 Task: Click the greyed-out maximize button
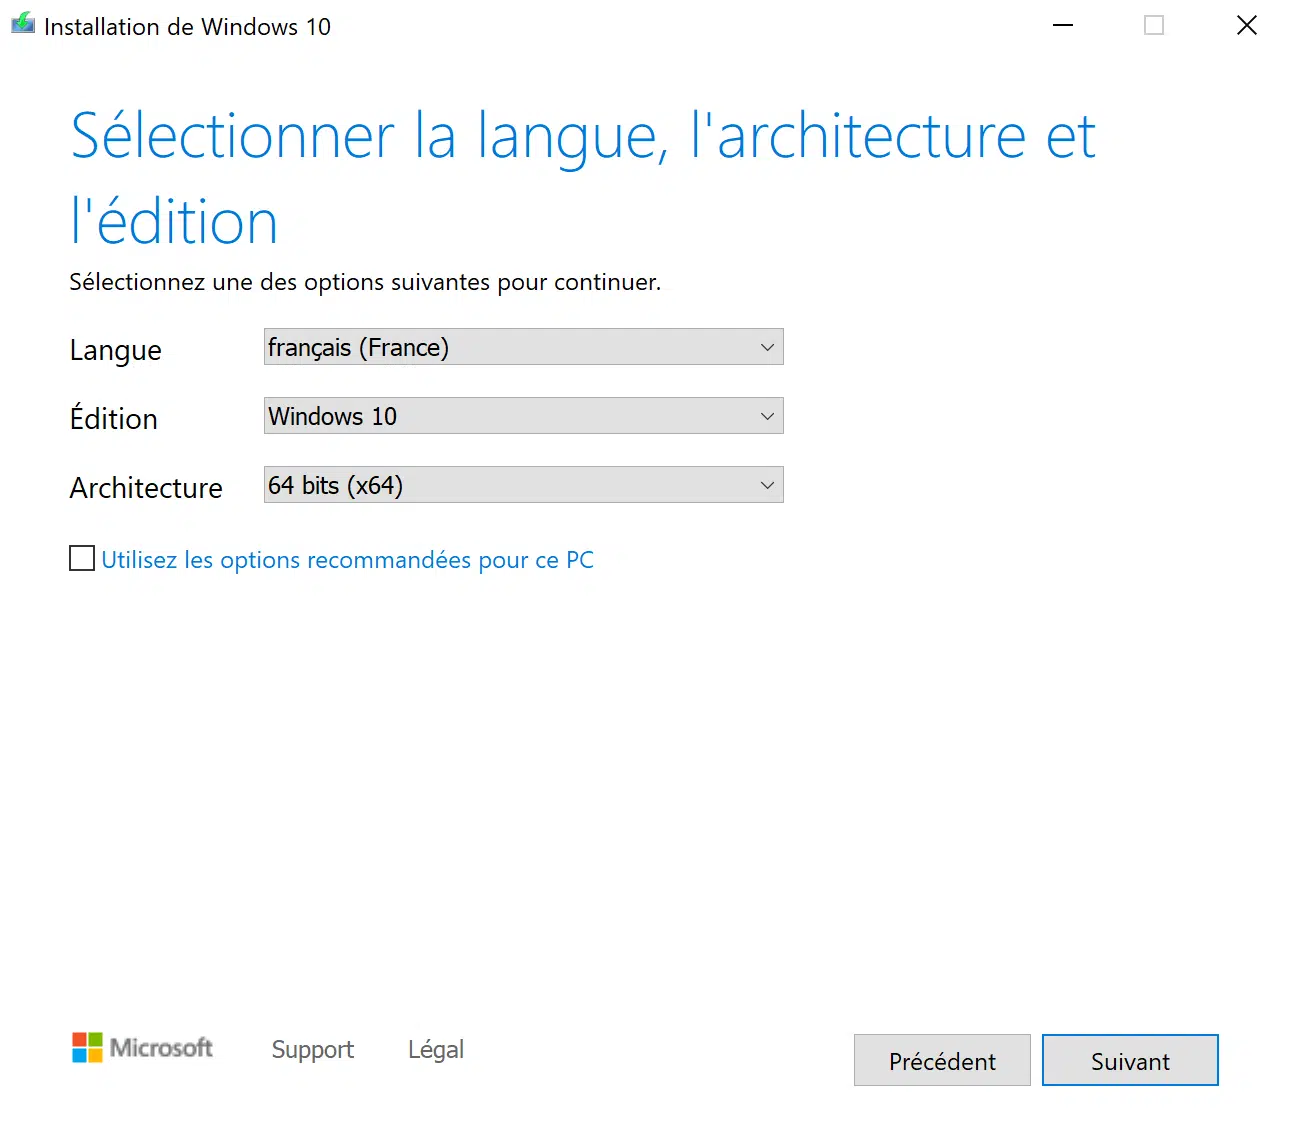(x=1154, y=25)
